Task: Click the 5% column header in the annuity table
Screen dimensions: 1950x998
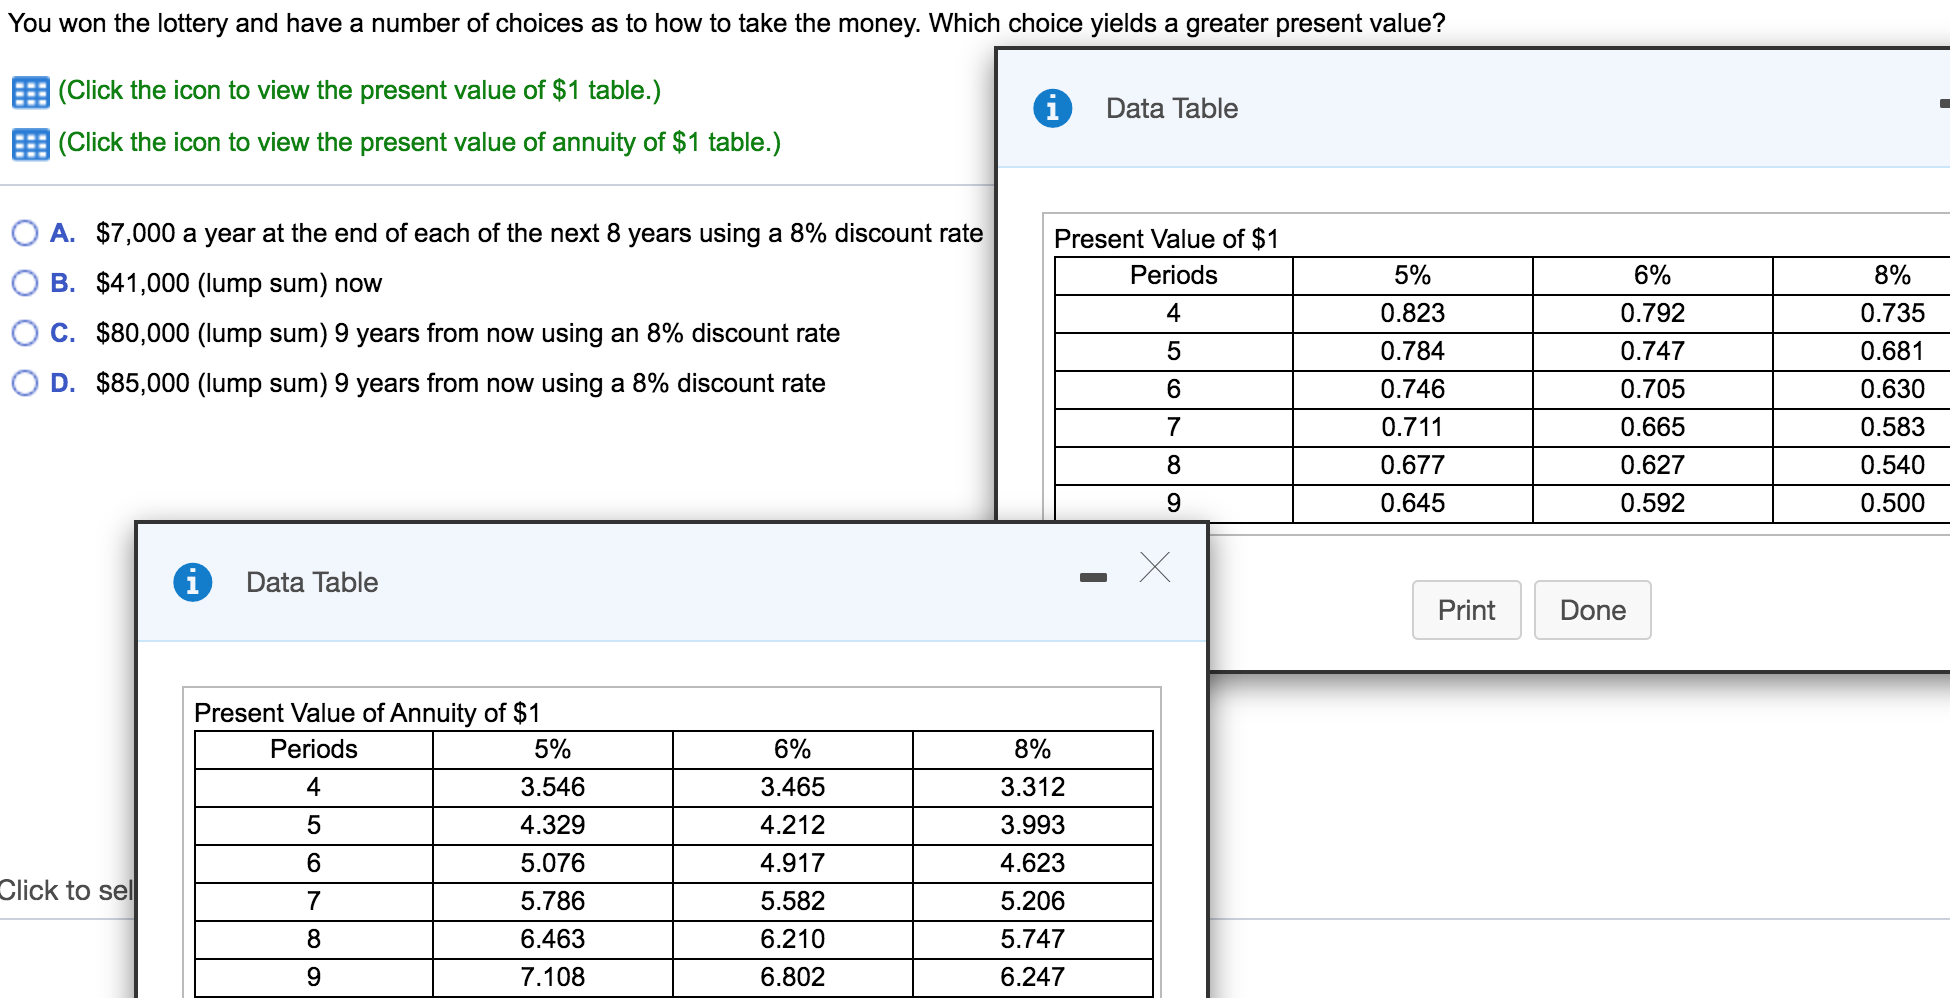Action: coord(553,749)
